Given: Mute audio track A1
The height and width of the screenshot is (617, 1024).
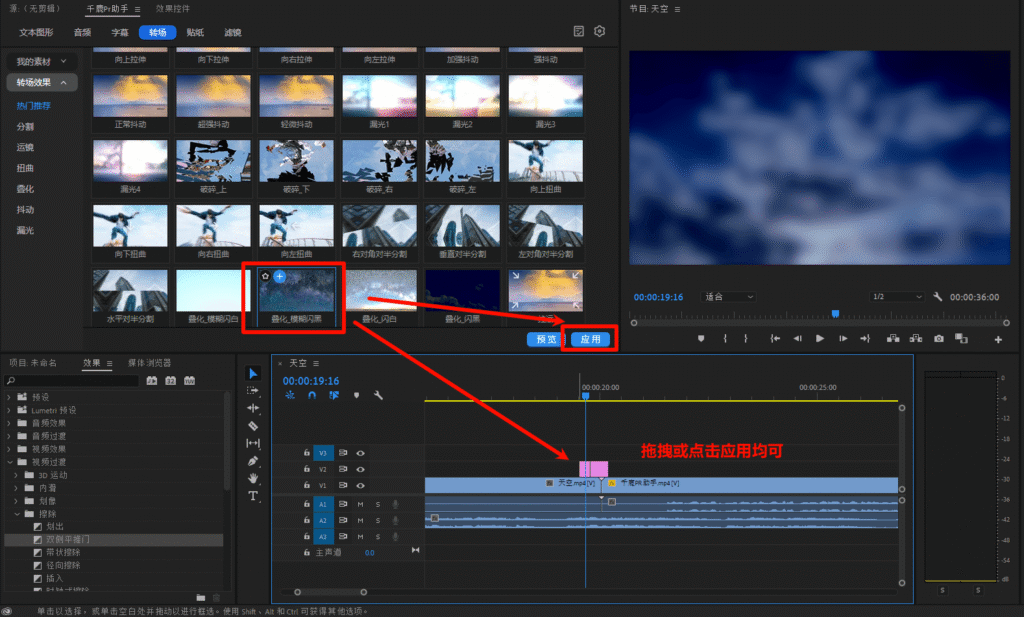Looking at the screenshot, I should coord(360,504).
